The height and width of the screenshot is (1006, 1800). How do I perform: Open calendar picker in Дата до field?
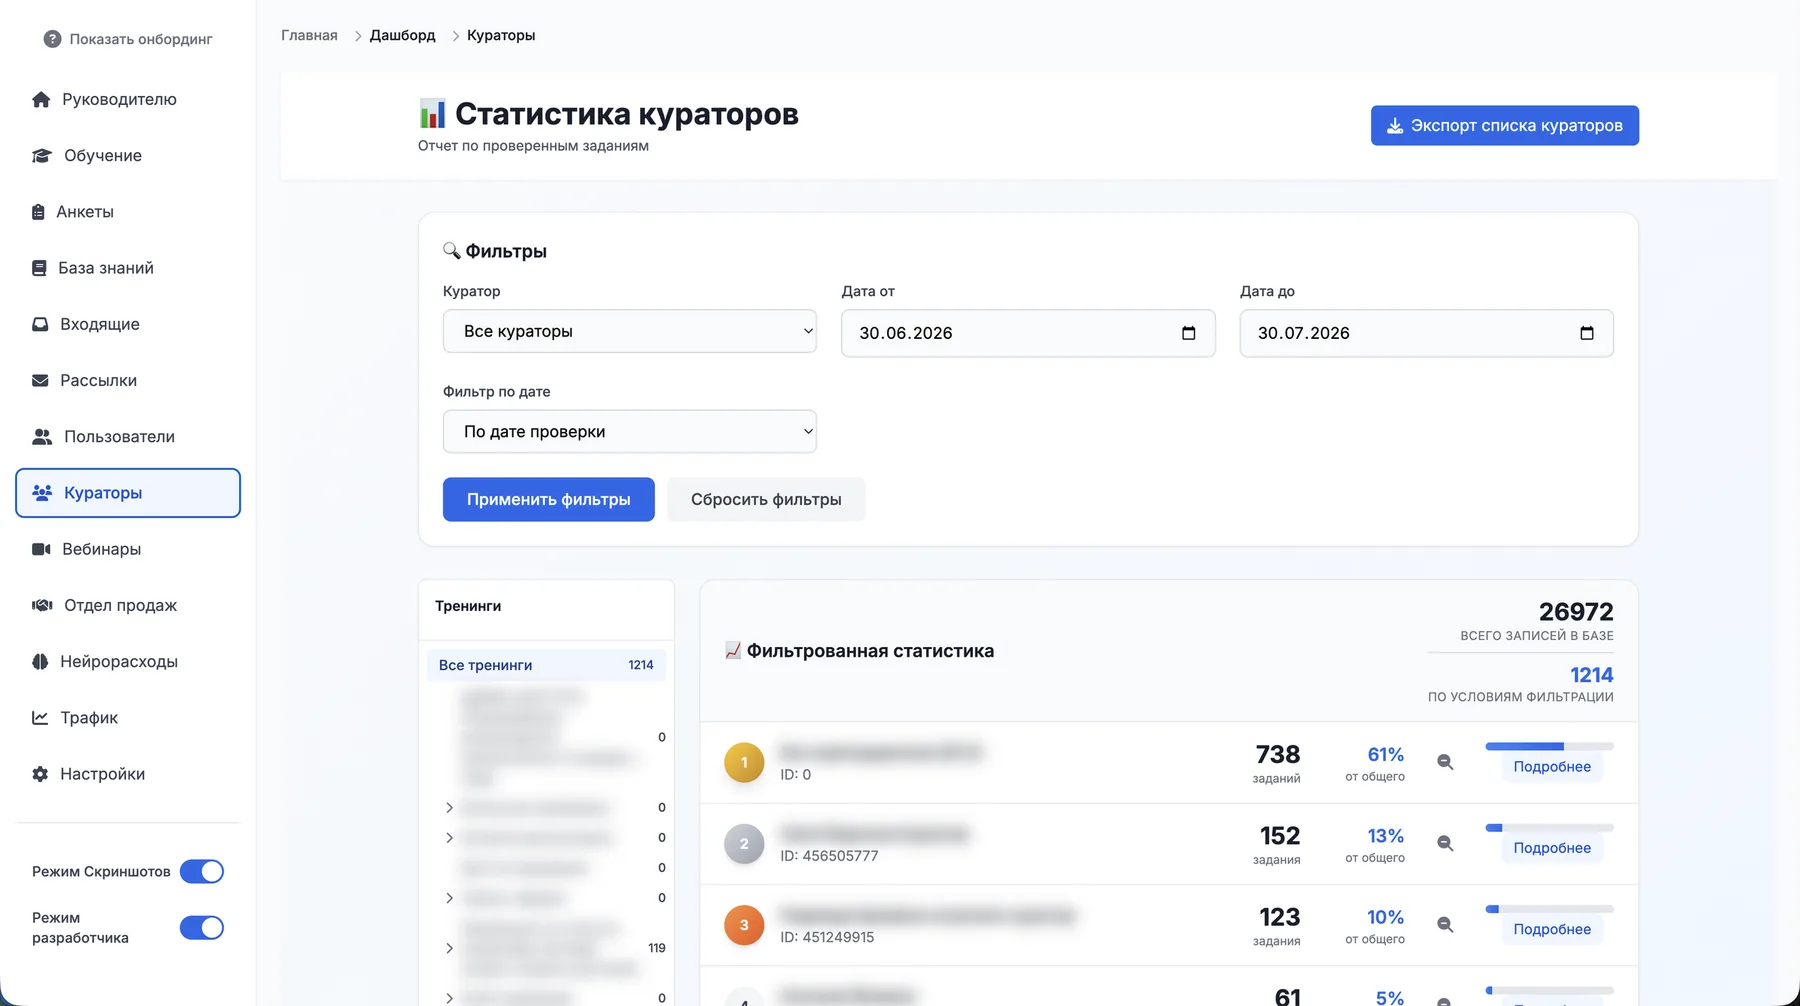pyautogui.click(x=1587, y=333)
